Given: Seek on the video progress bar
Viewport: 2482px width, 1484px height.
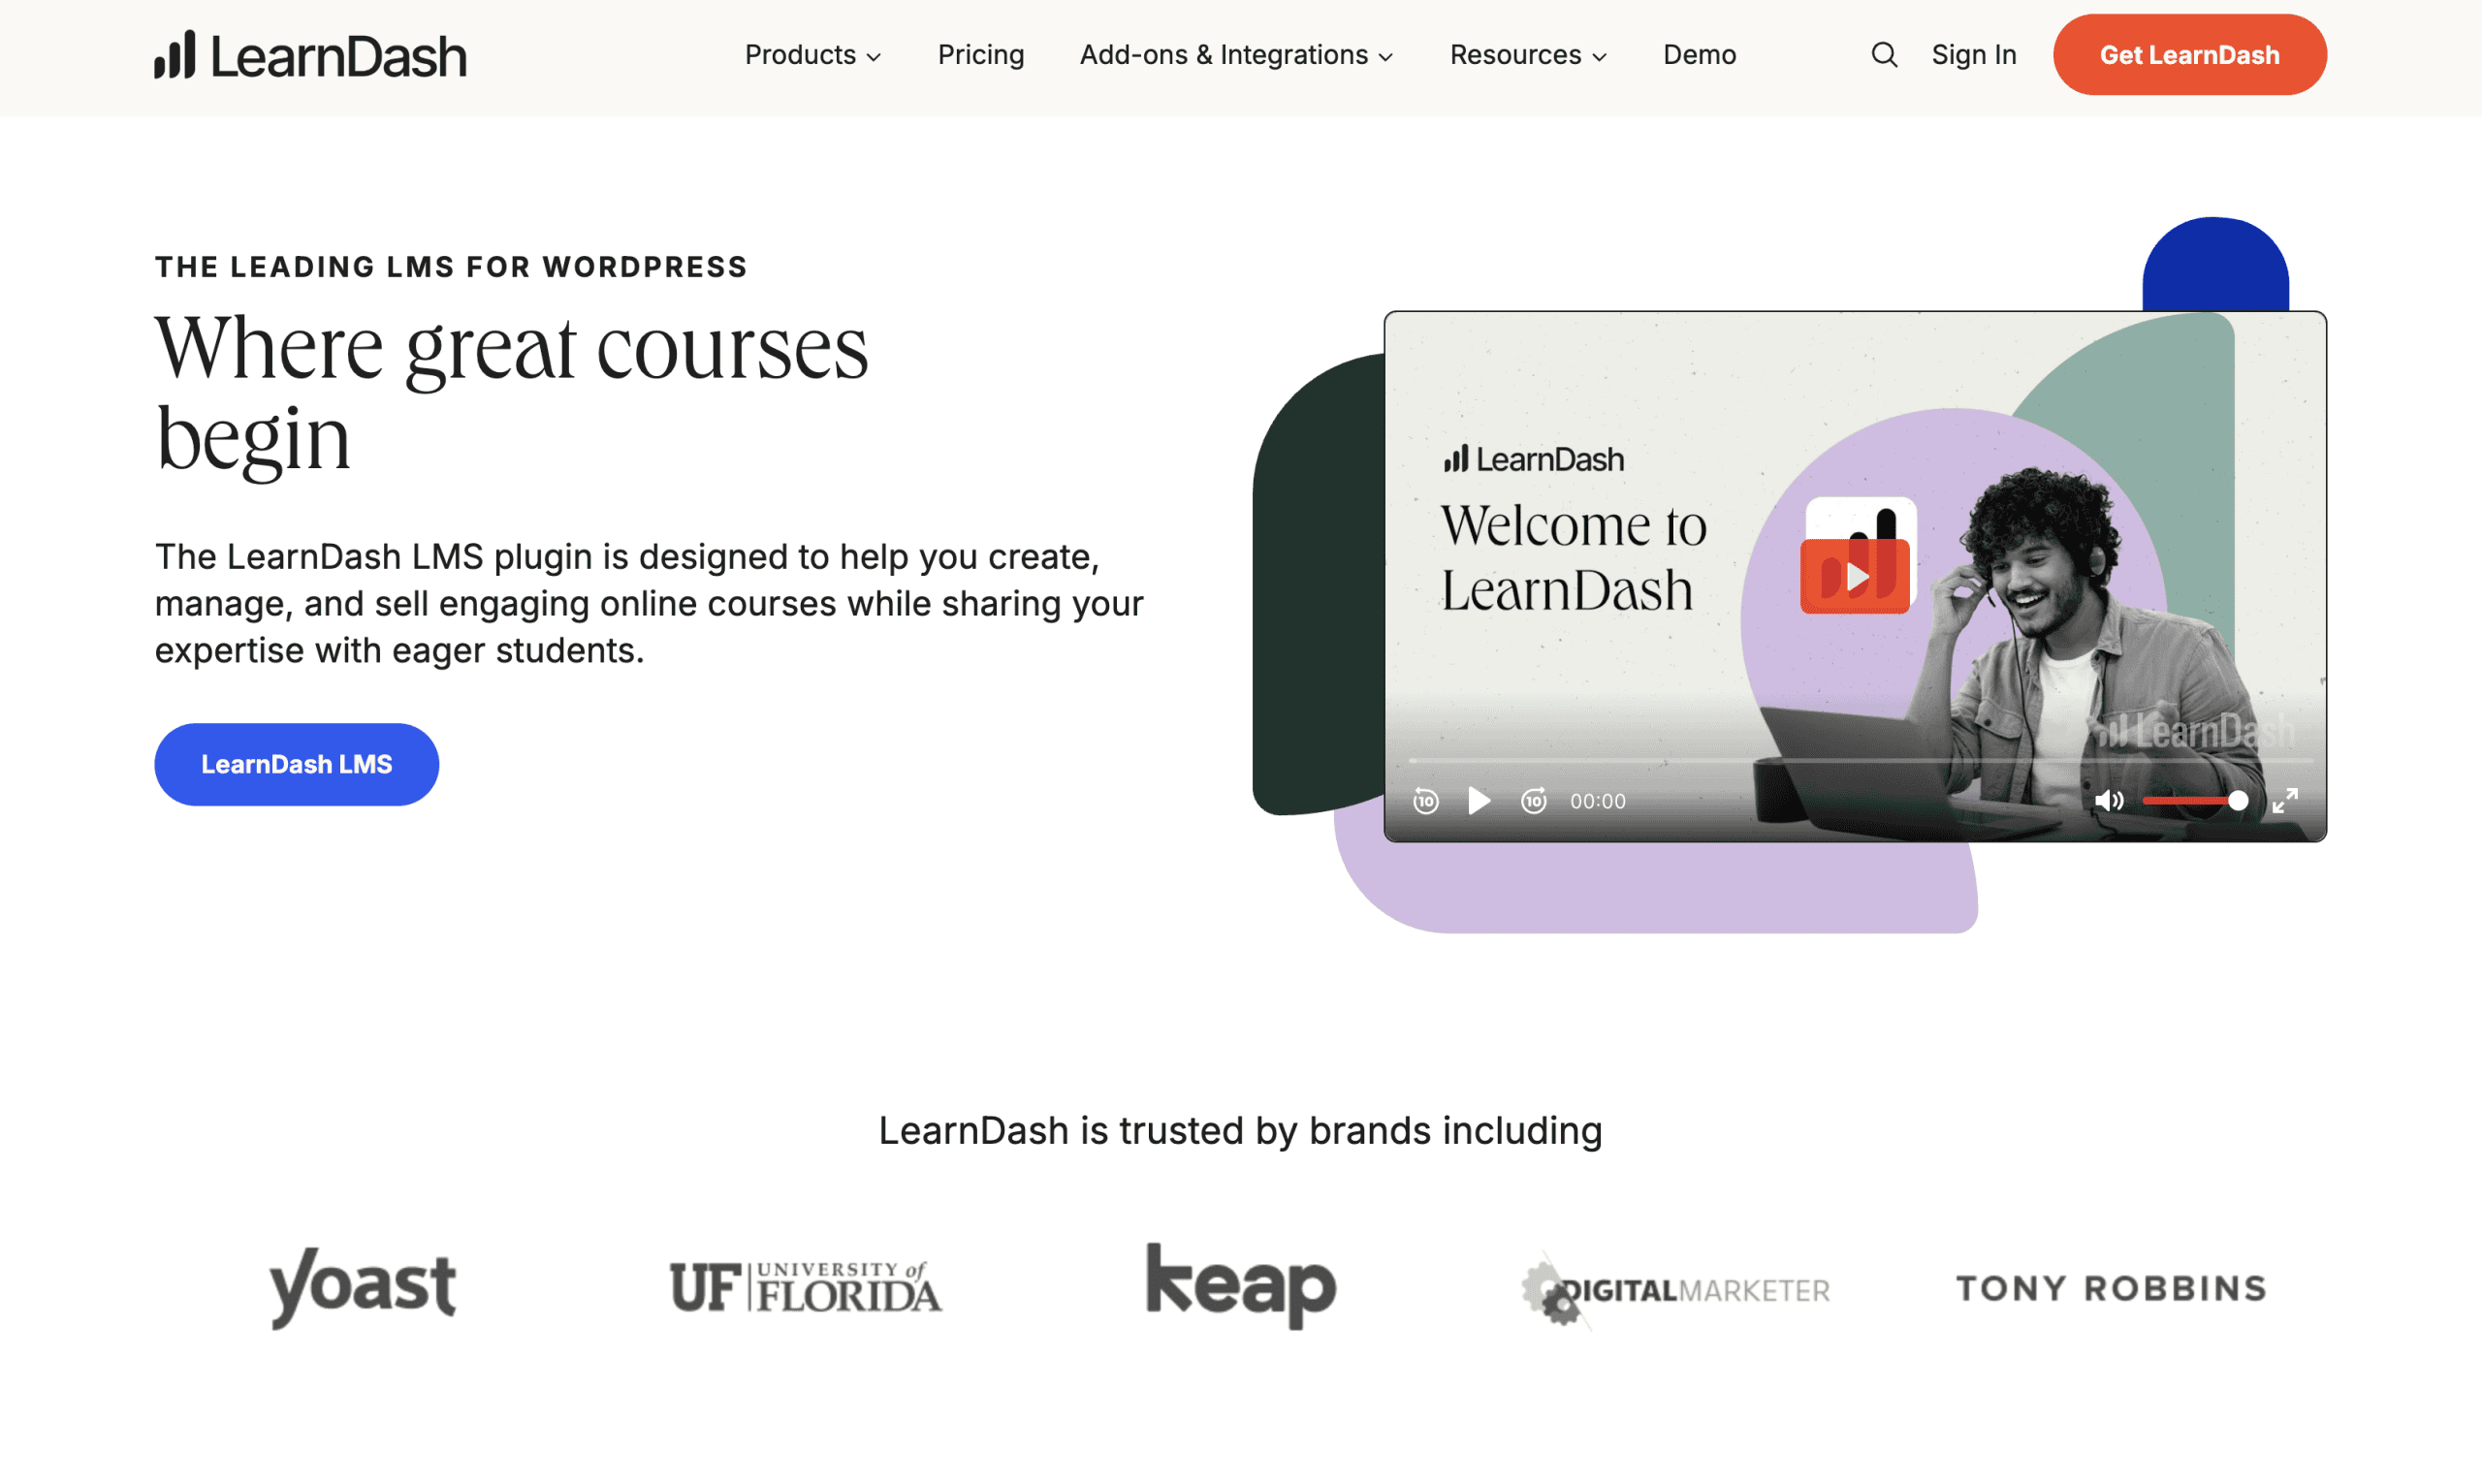Looking at the screenshot, I should (1860, 761).
